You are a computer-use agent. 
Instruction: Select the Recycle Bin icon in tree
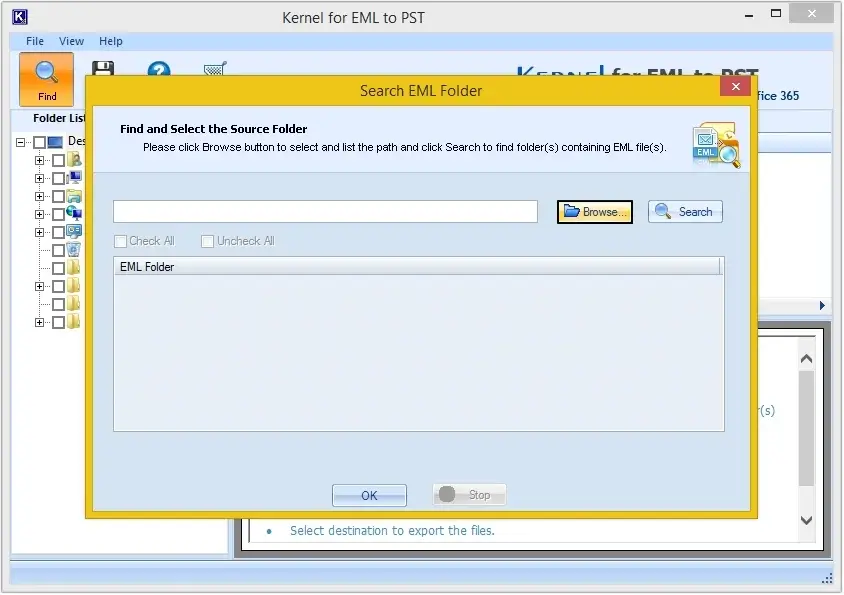74,250
